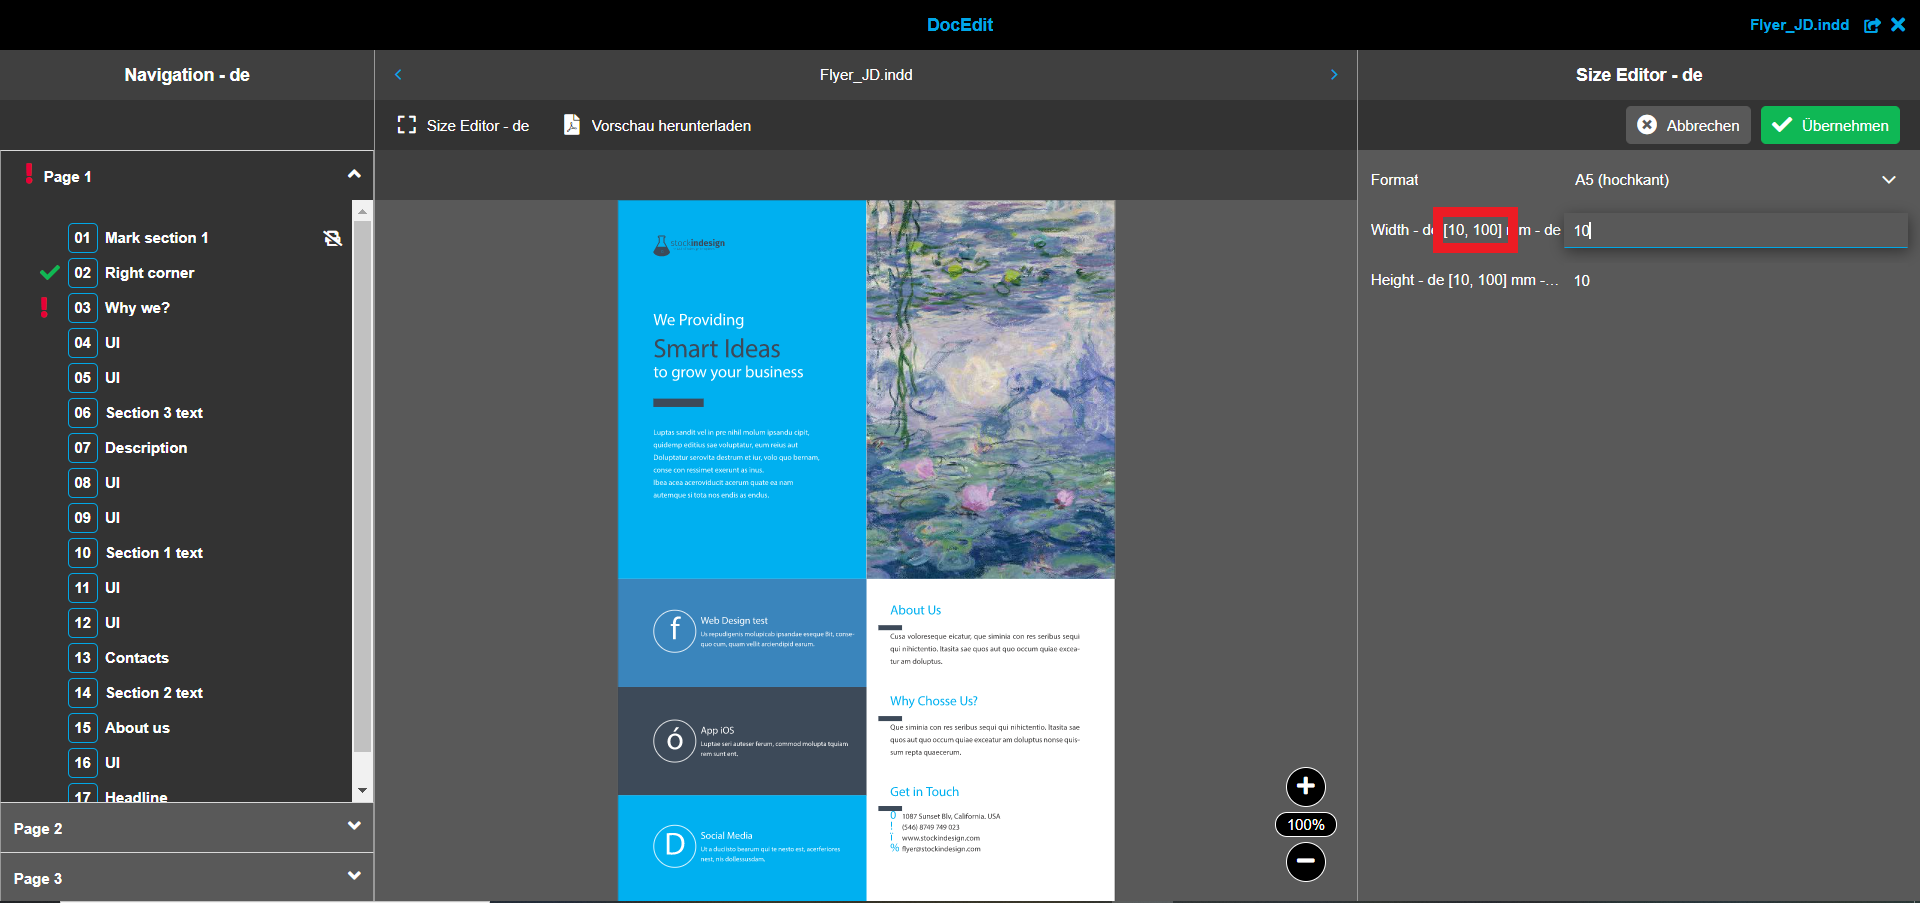Navigate back with the left arrow
The width and height of the screenshot is (1920, 903).
pyautogui.click(x=398, y=74)
